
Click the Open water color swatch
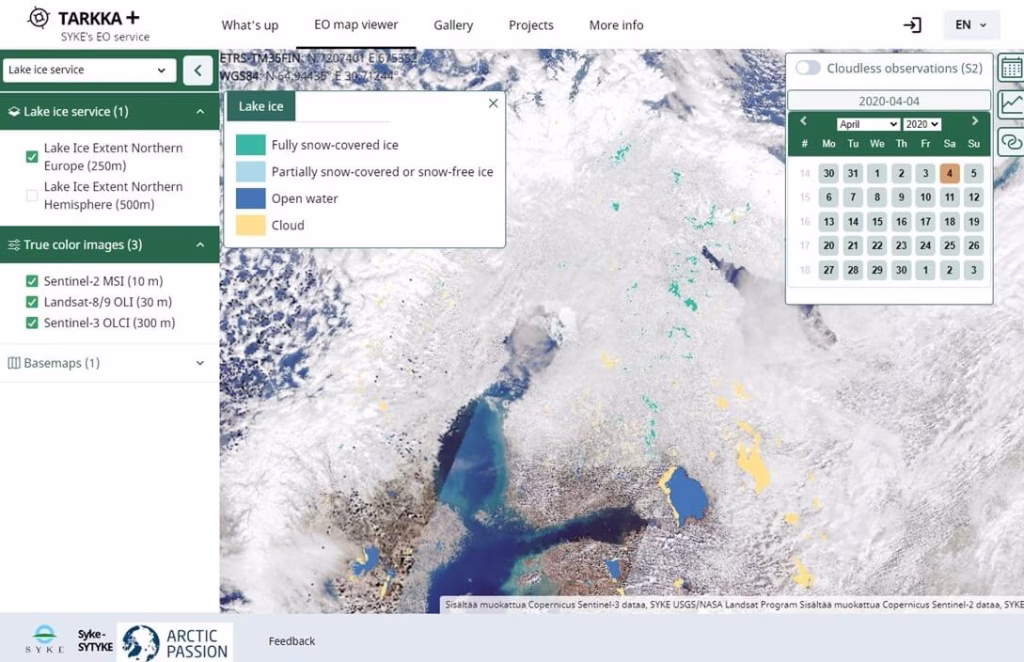tap(251, 198)
